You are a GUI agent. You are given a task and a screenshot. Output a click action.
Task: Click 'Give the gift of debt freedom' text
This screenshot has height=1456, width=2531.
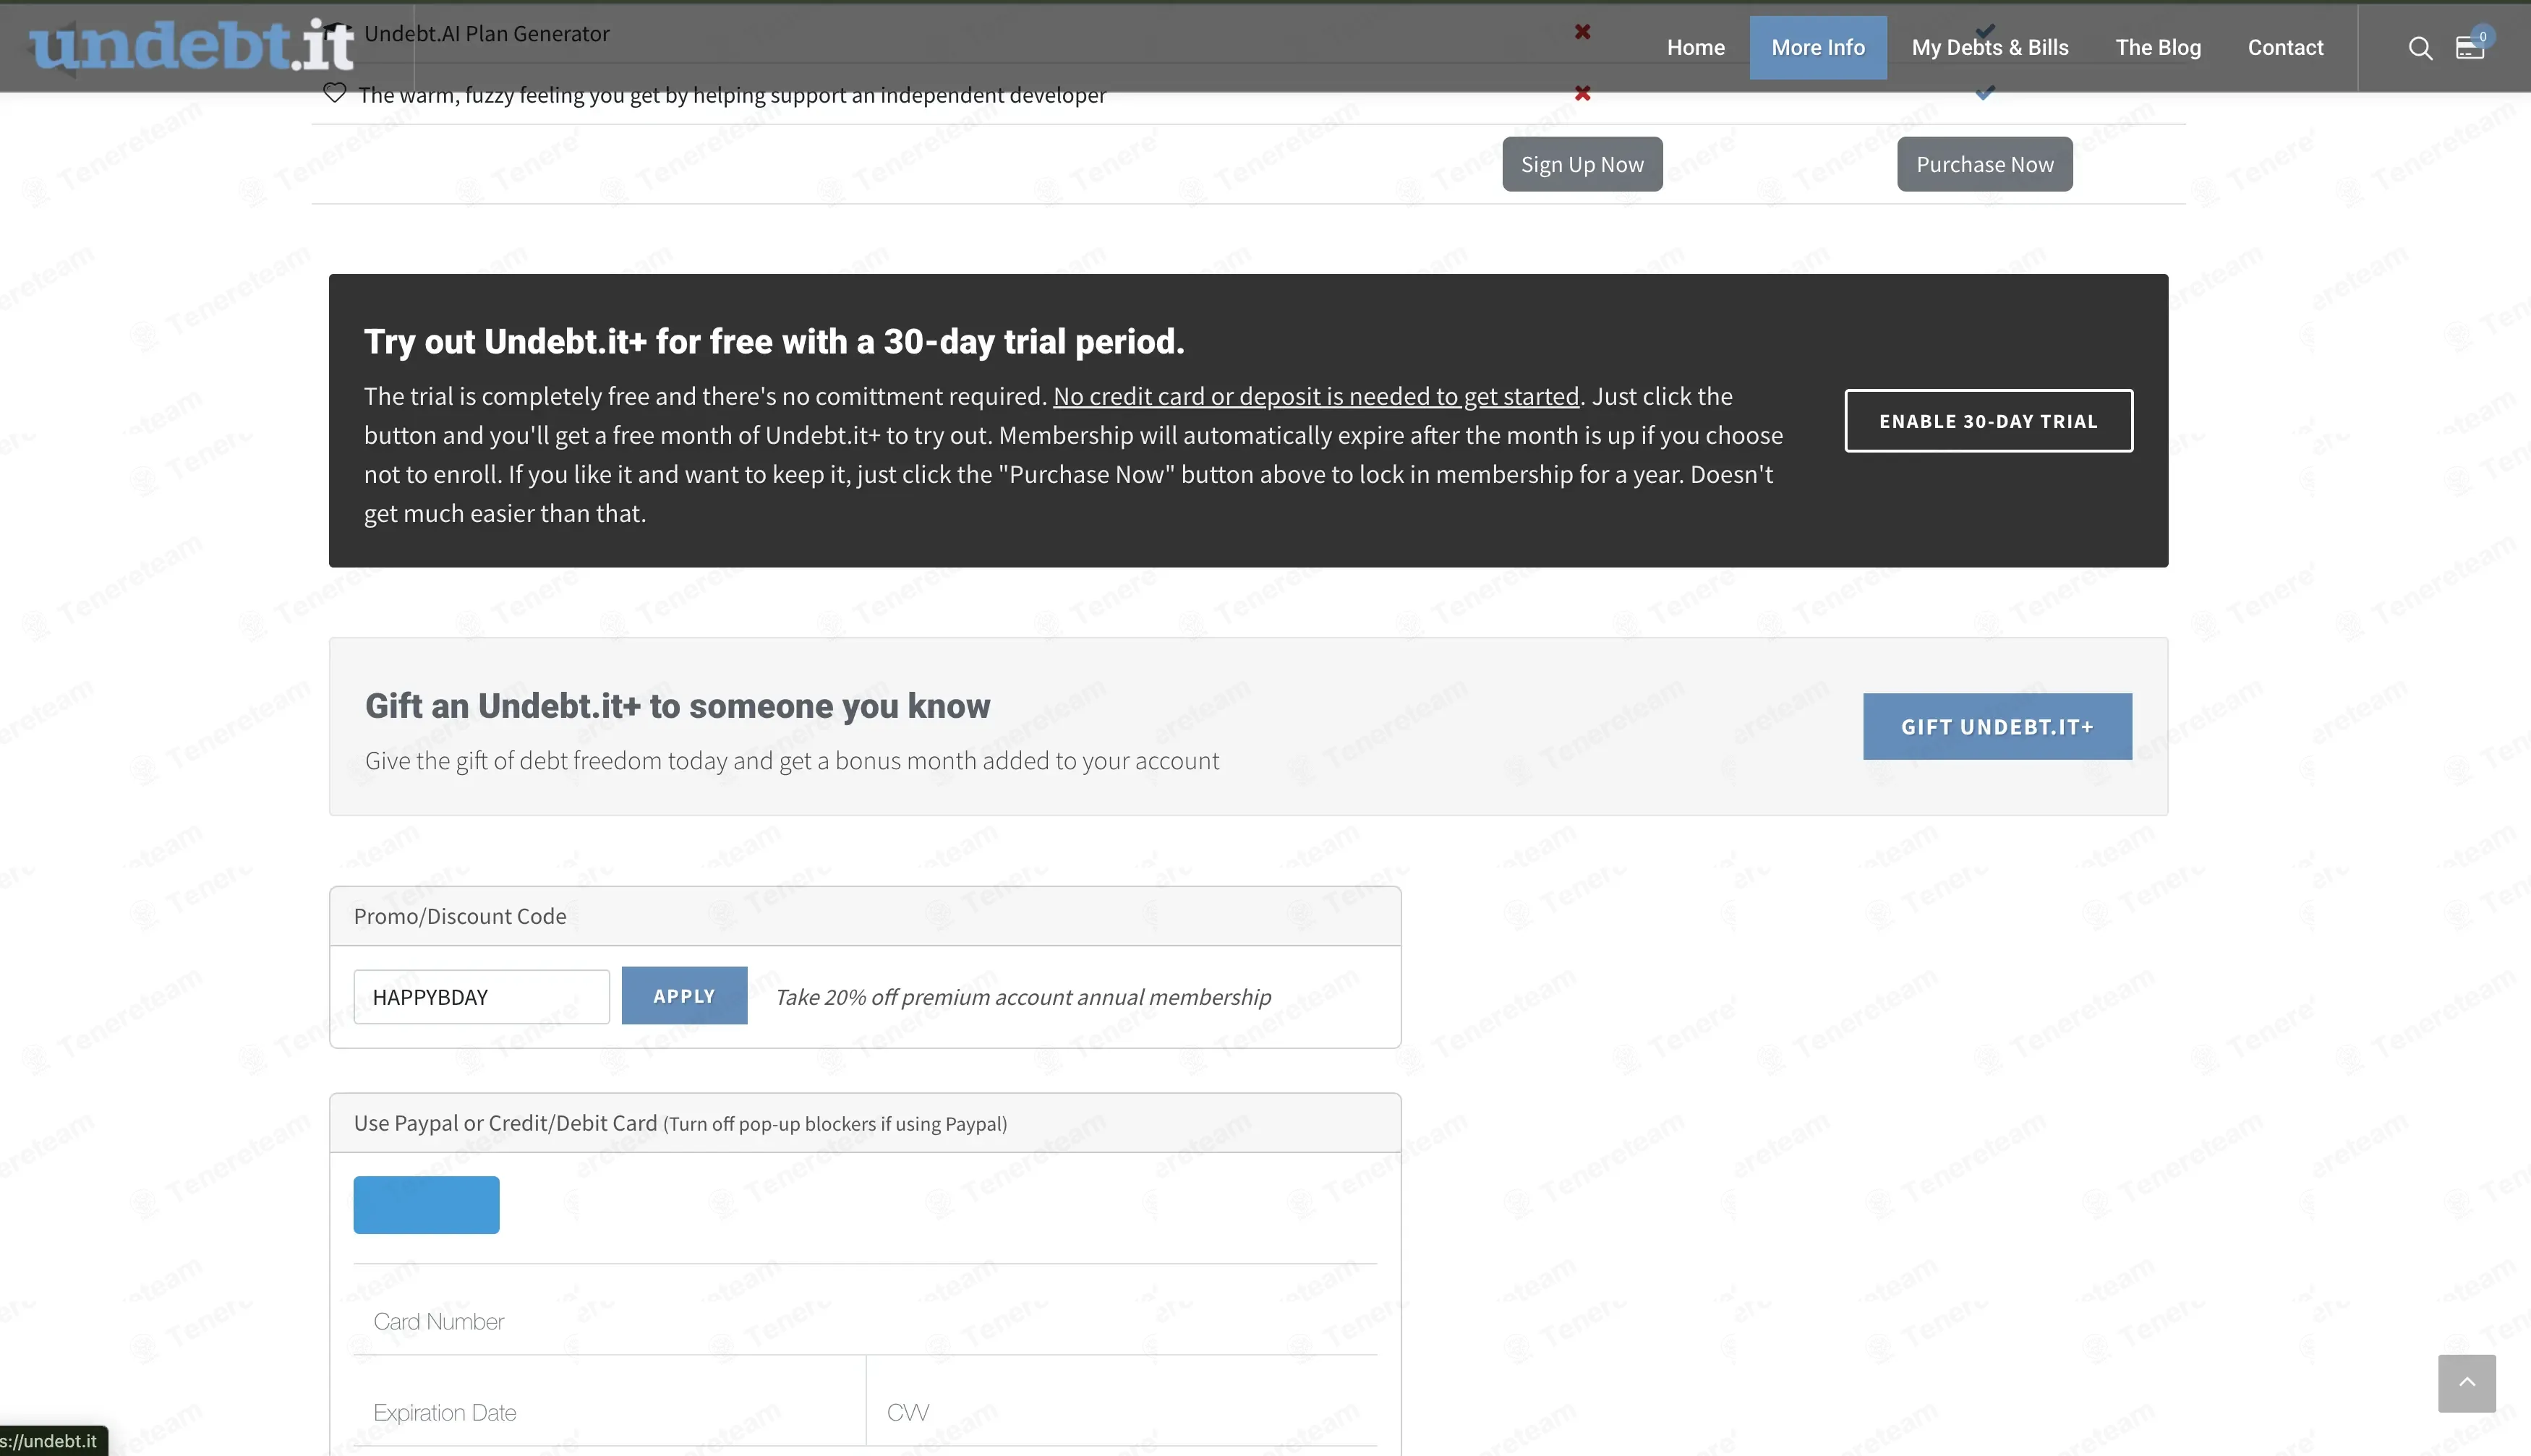click(x=791, y=761)
